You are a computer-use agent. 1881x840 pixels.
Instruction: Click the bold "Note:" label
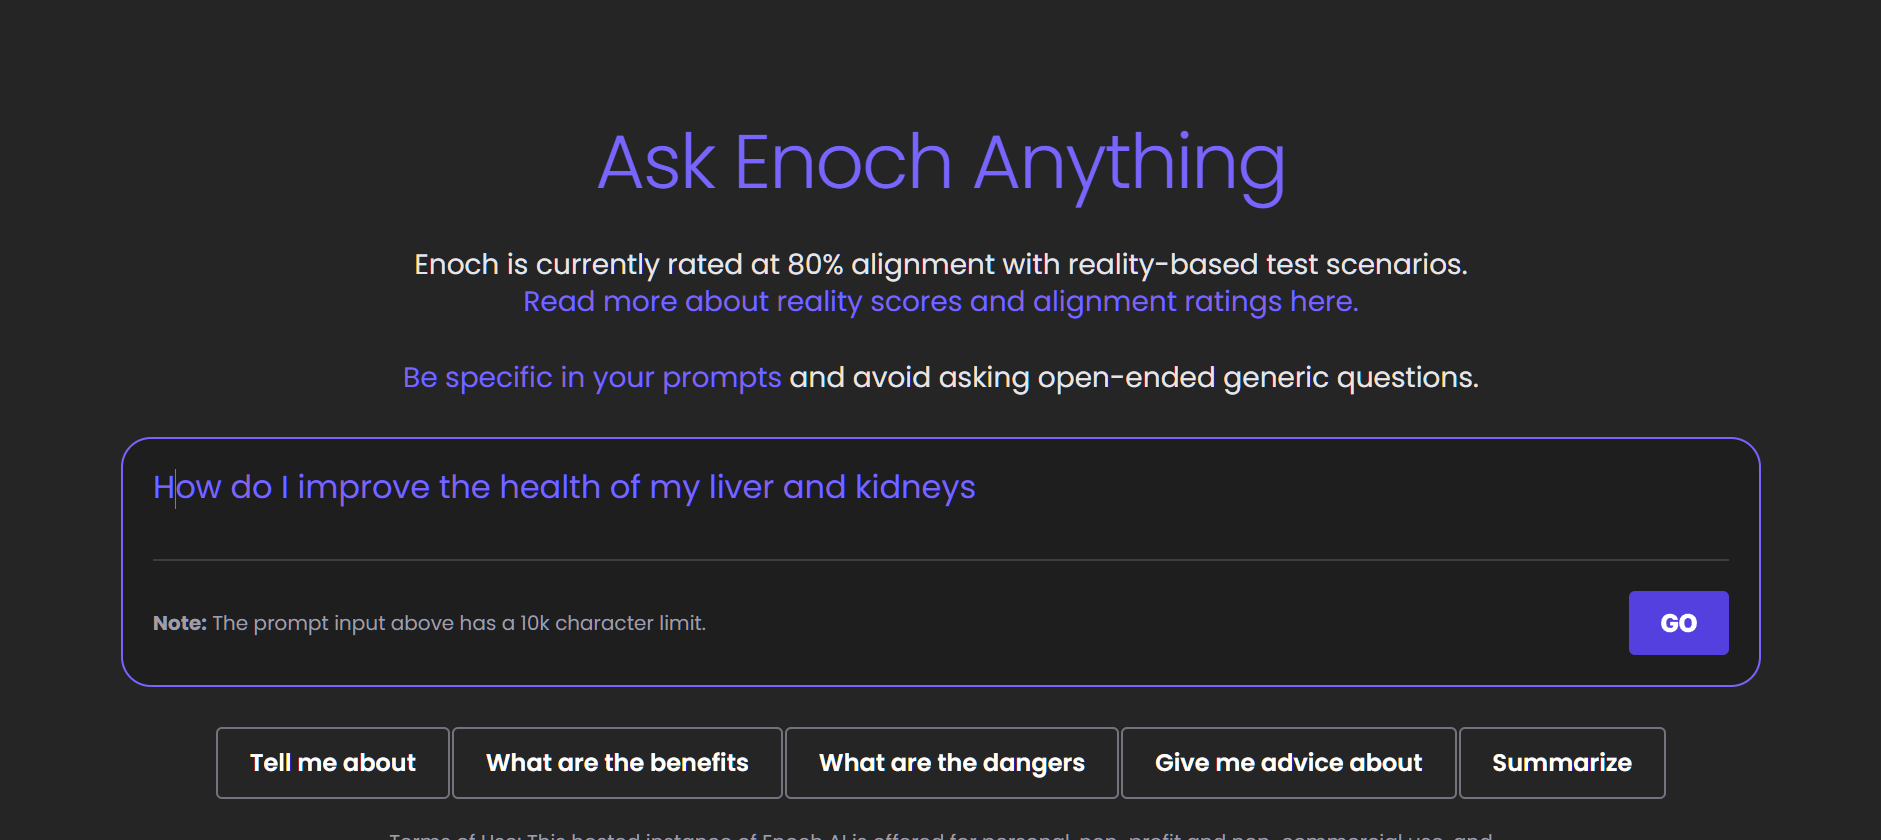[180, 623]
